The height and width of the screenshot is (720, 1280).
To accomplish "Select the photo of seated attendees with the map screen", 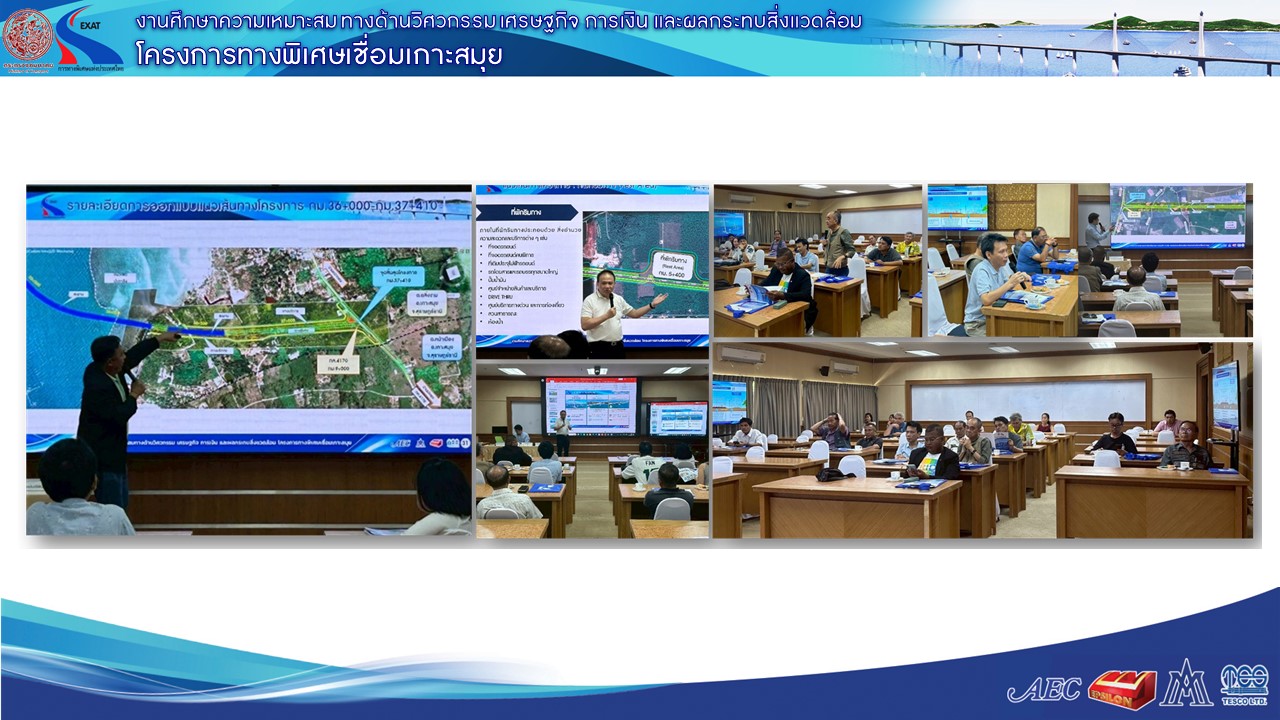I will (x=1089, y=260).
